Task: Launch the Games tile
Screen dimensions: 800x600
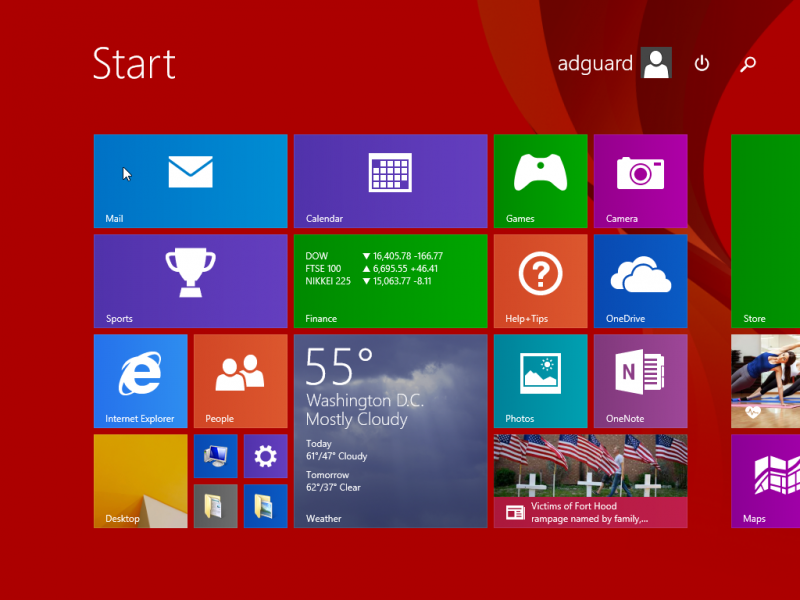Action: tap(540, 181)
